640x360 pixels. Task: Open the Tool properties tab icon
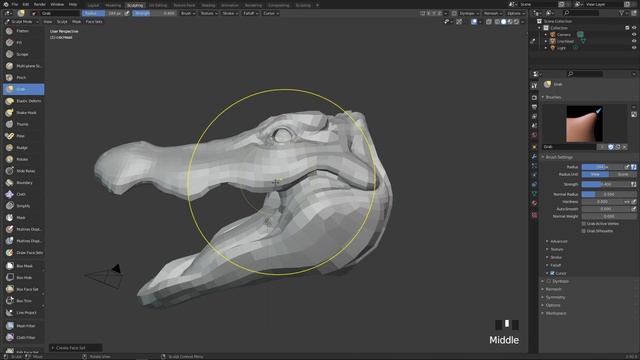(534, 86)
